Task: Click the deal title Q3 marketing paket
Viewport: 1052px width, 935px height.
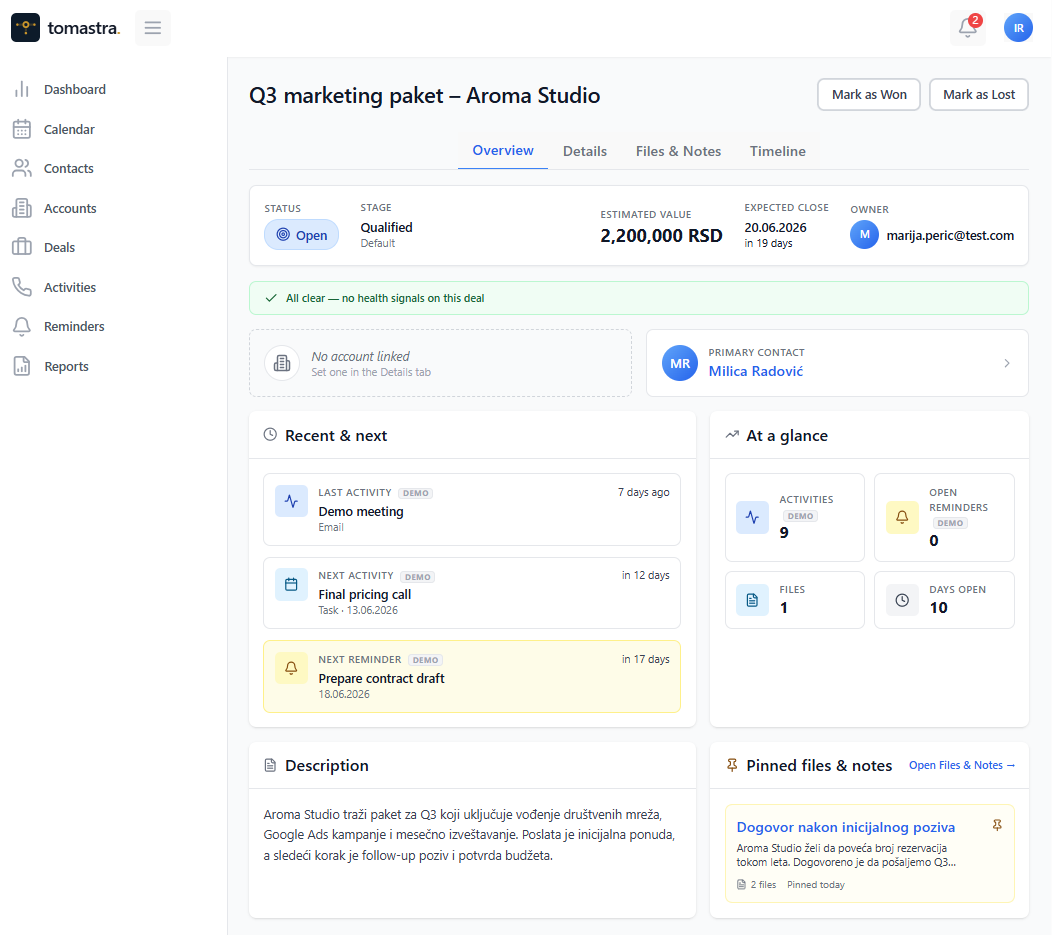Action: 424,95
